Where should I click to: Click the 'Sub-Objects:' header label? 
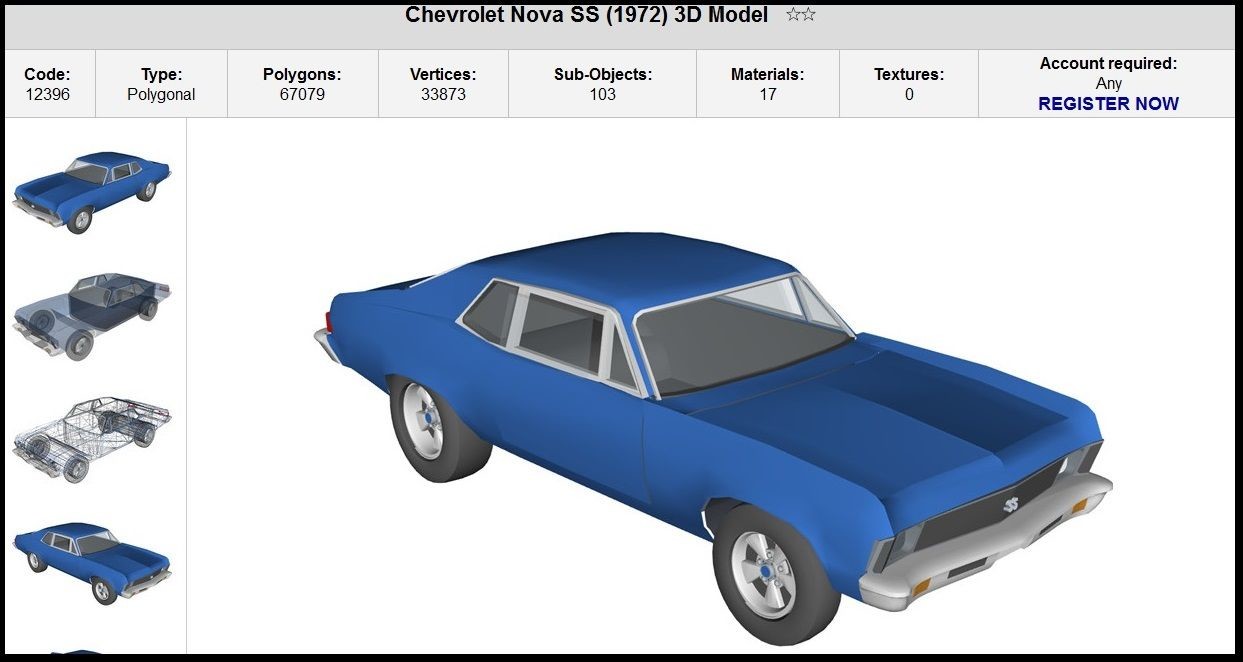click(603, 74)
